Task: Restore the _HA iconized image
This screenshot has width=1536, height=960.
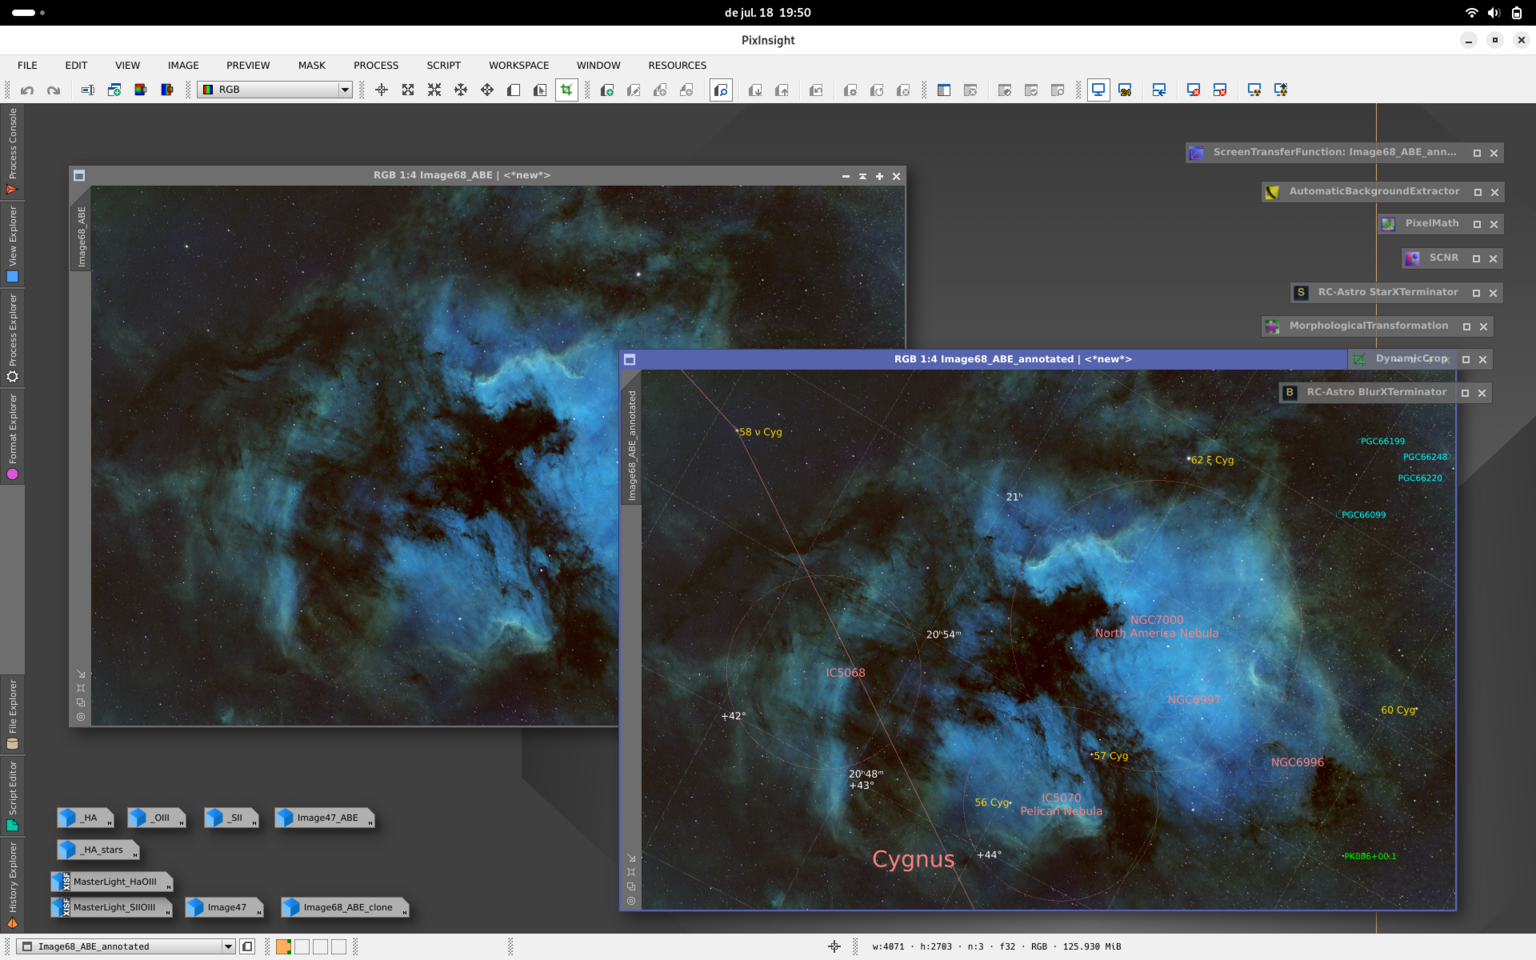Action: point(85,818)
